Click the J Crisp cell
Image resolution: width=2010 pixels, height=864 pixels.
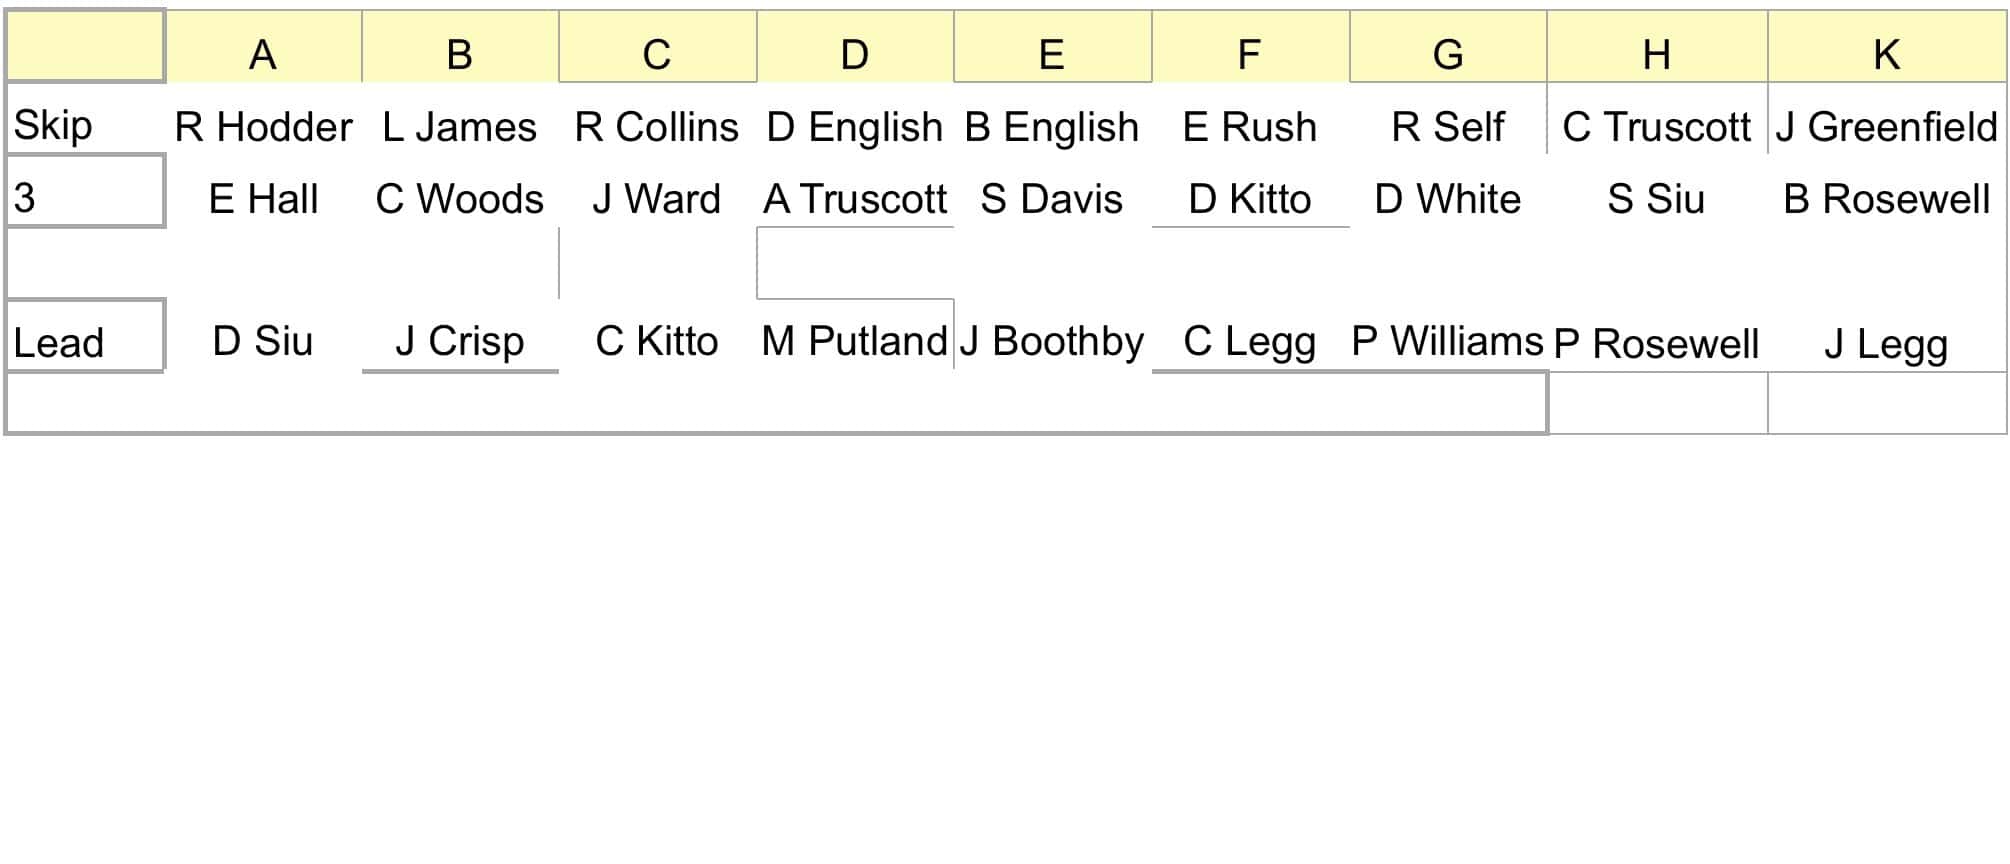pos(460,341)
